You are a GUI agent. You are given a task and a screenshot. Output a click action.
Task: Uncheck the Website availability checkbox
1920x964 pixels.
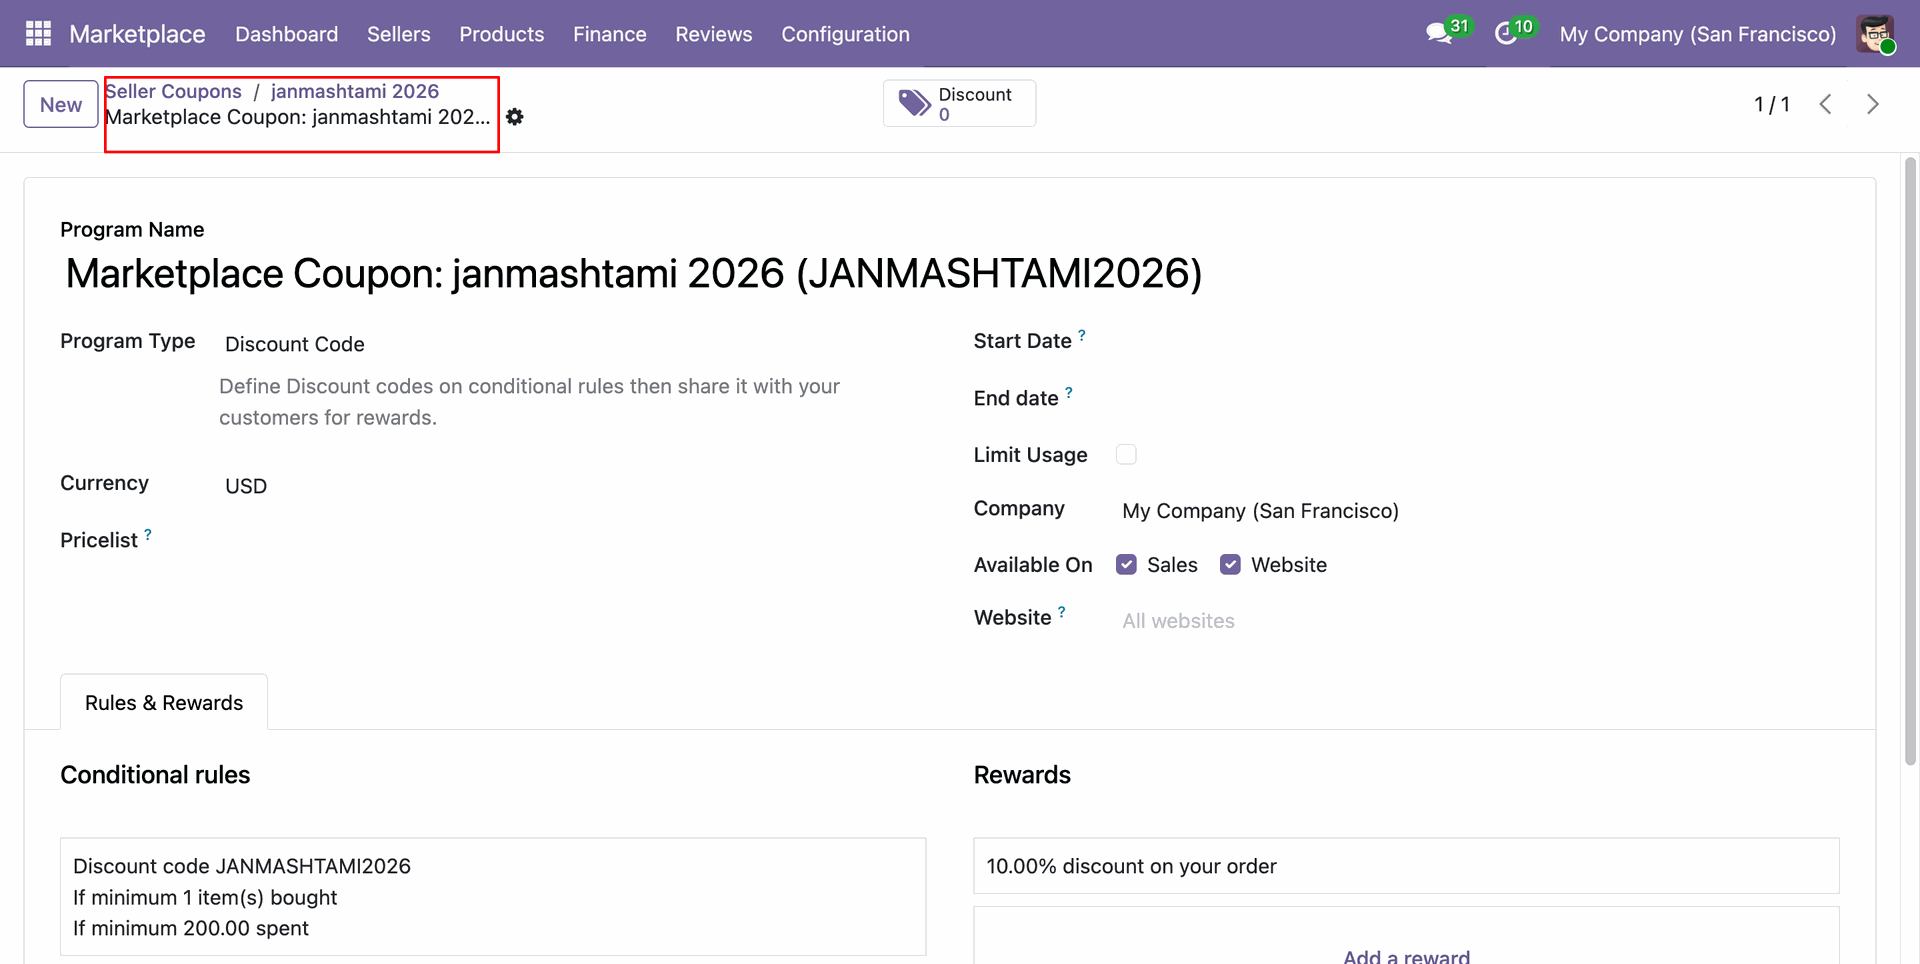1230,565
